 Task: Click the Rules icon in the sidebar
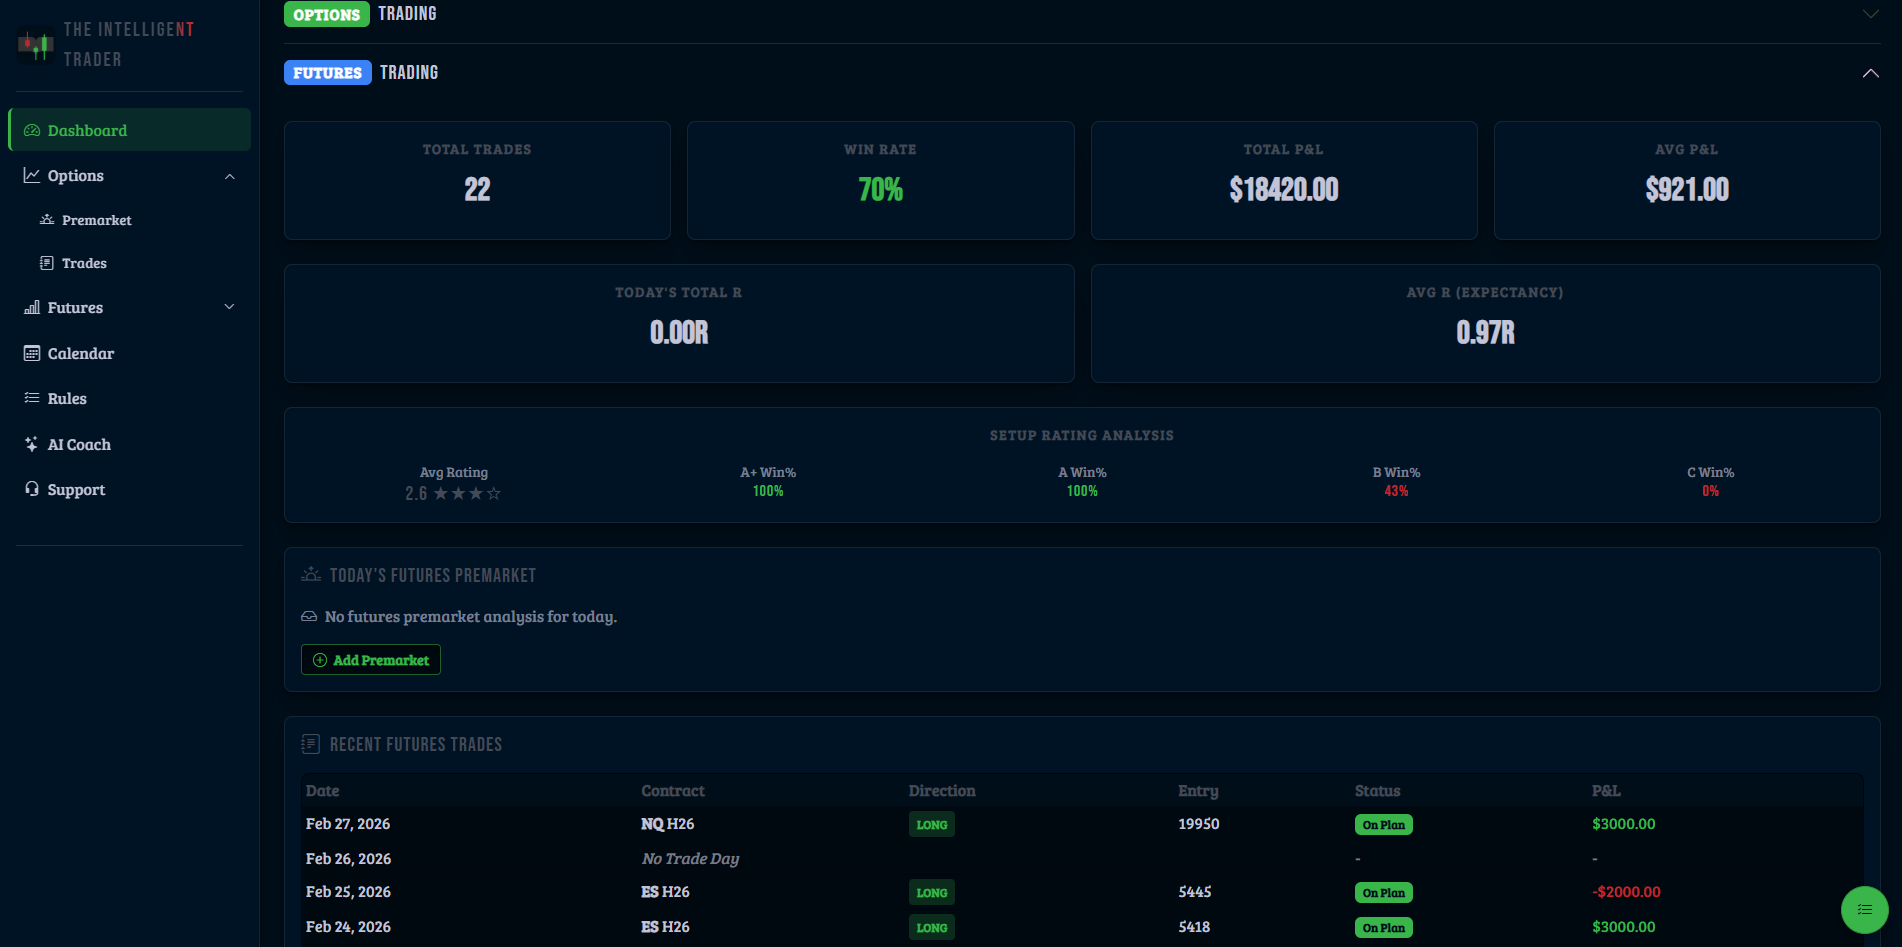[31, 398]
